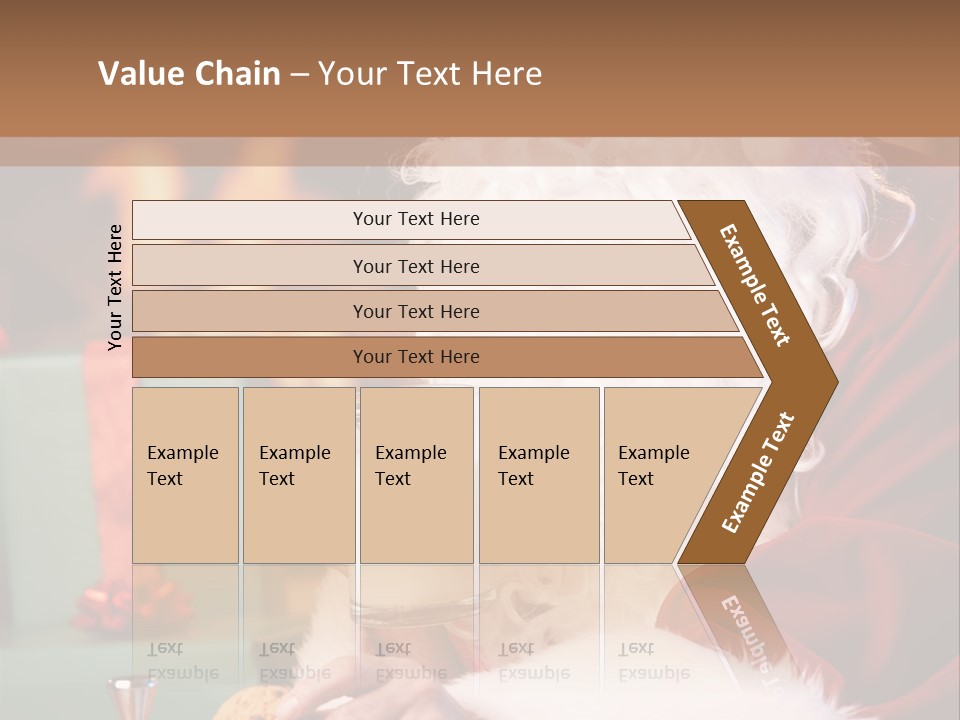
Task: Click the middle 'Example Text' column box
Action: 417,475
